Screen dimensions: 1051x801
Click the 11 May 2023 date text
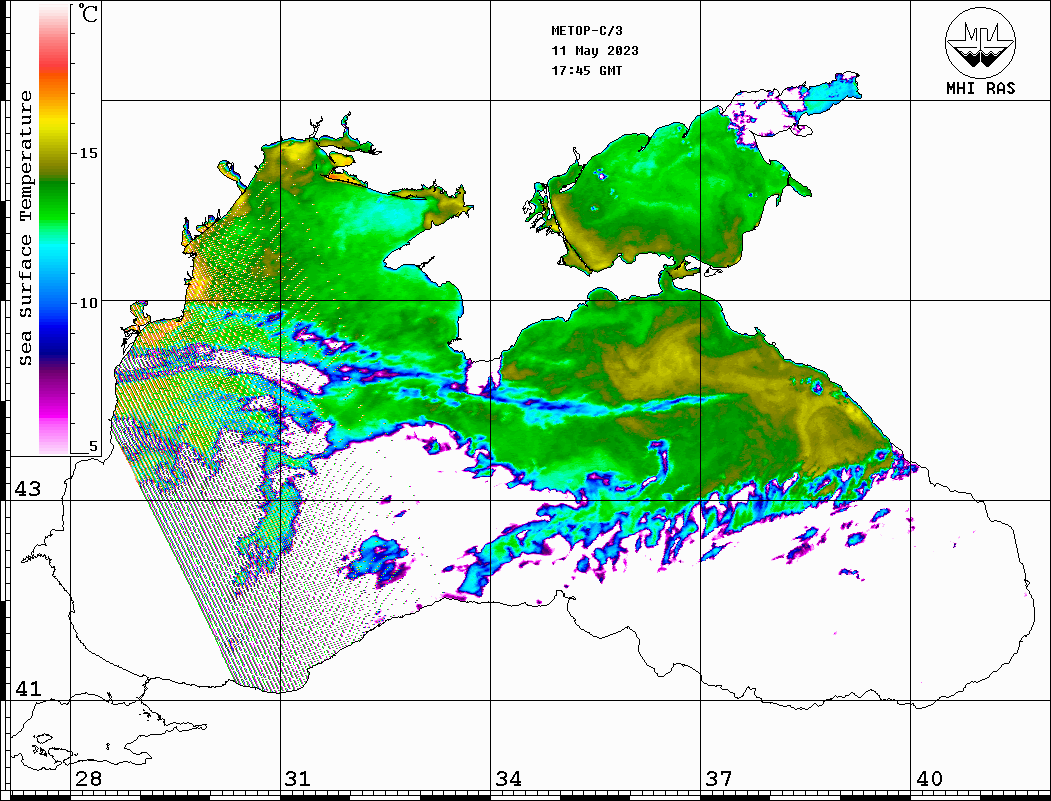click(595, 51)
